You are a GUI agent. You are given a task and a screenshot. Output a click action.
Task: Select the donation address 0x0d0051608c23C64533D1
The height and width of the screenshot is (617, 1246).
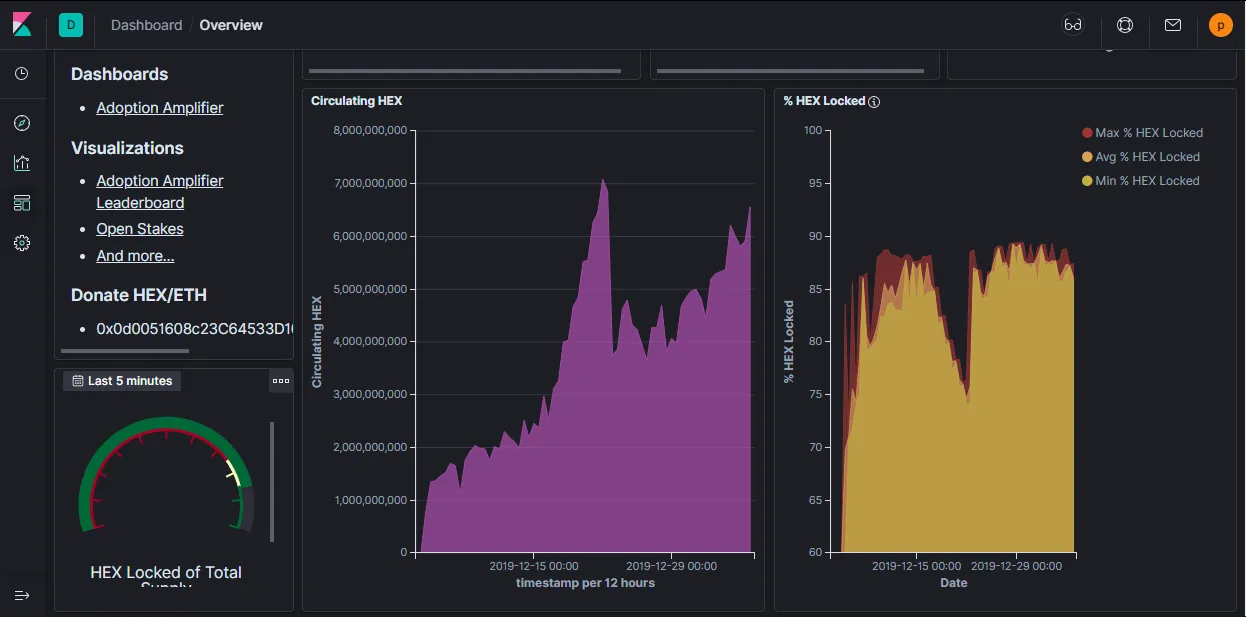(194, 328)
